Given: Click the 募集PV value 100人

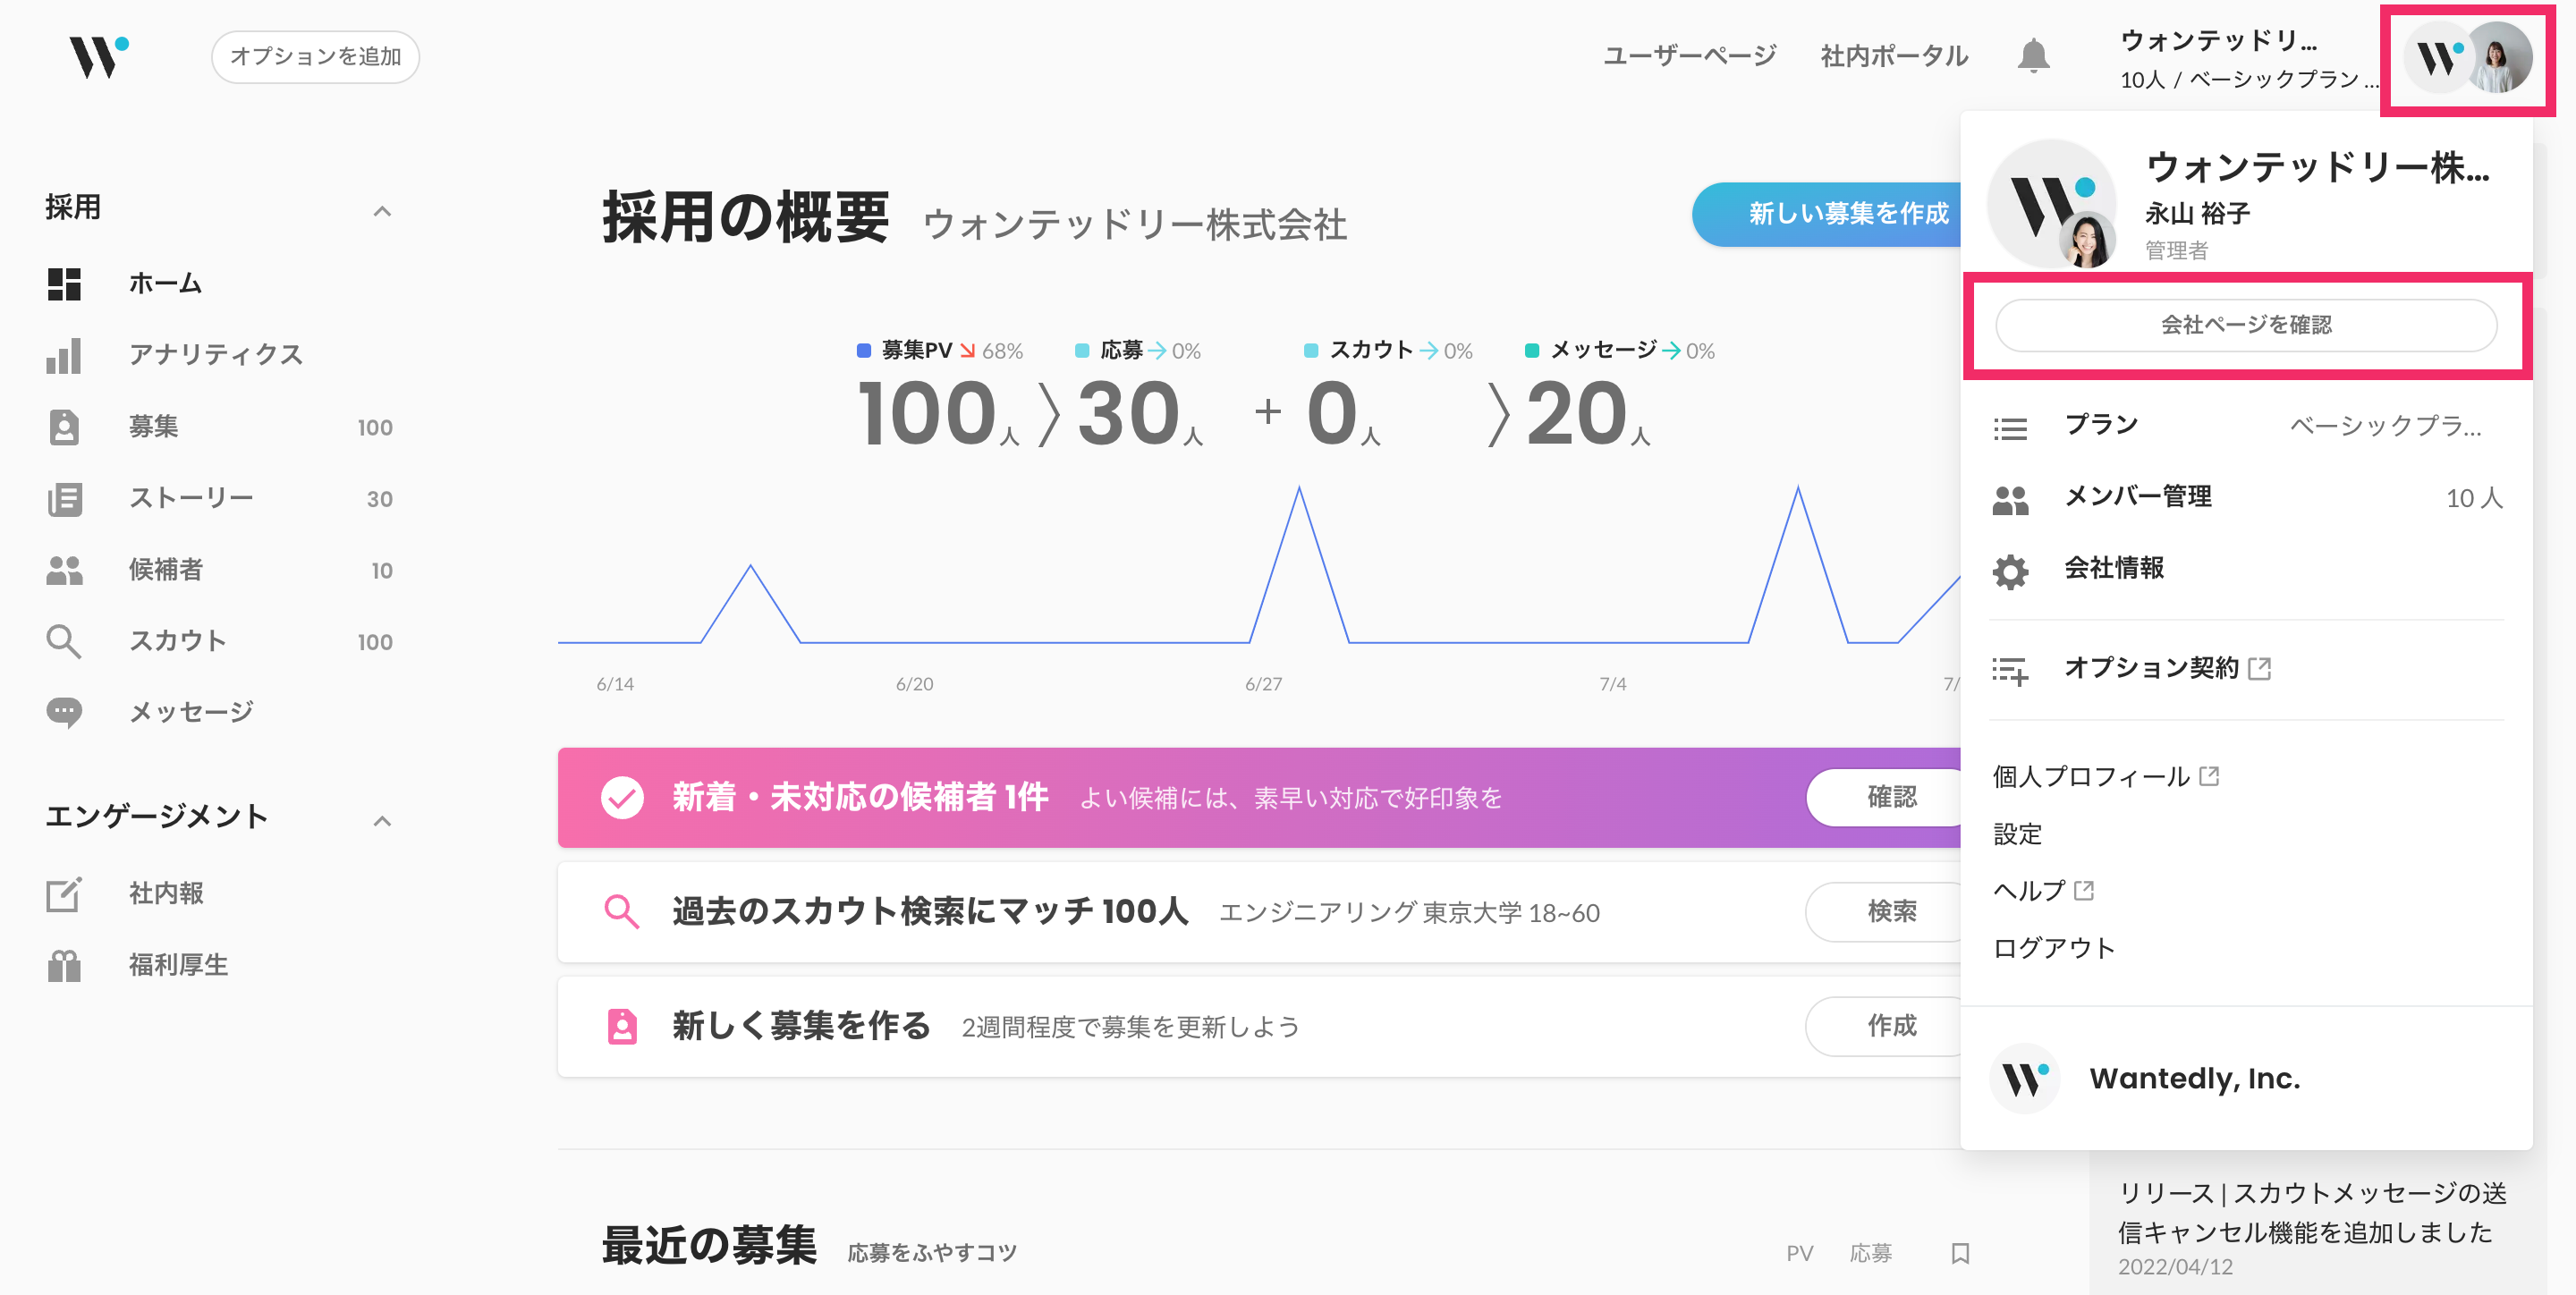Looking at the screenshot, I should coord(938,414).
